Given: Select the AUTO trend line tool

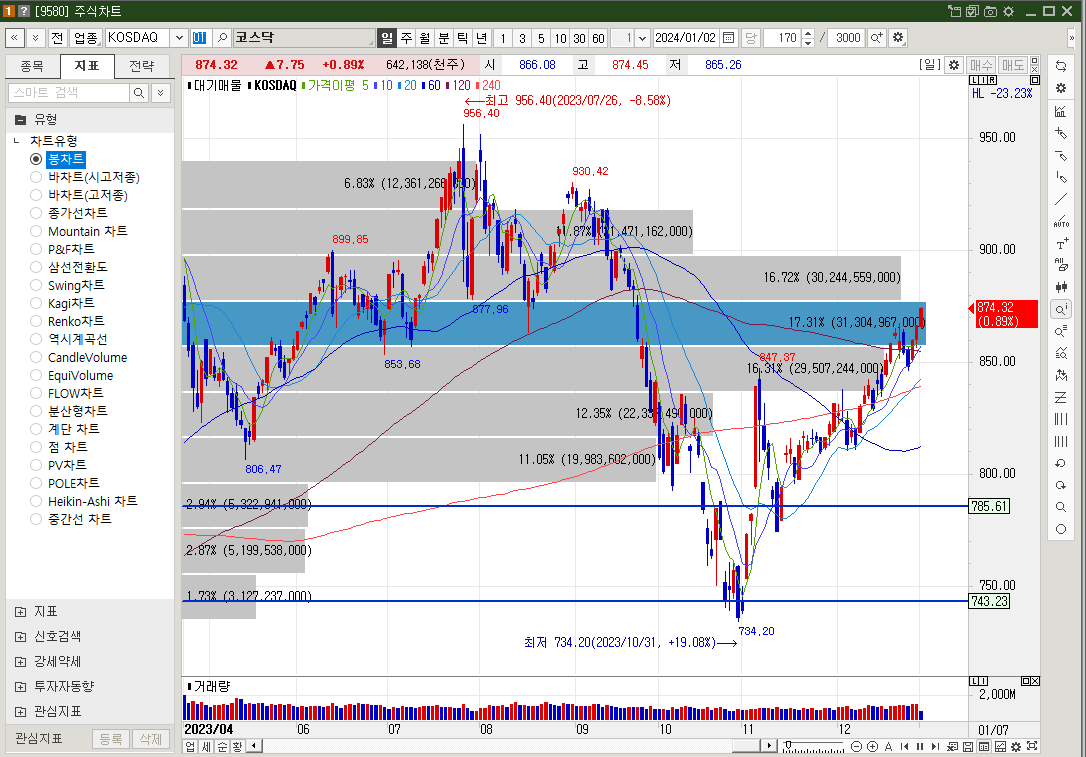Looking at the screenshot, I should (x=1060, y=221).
